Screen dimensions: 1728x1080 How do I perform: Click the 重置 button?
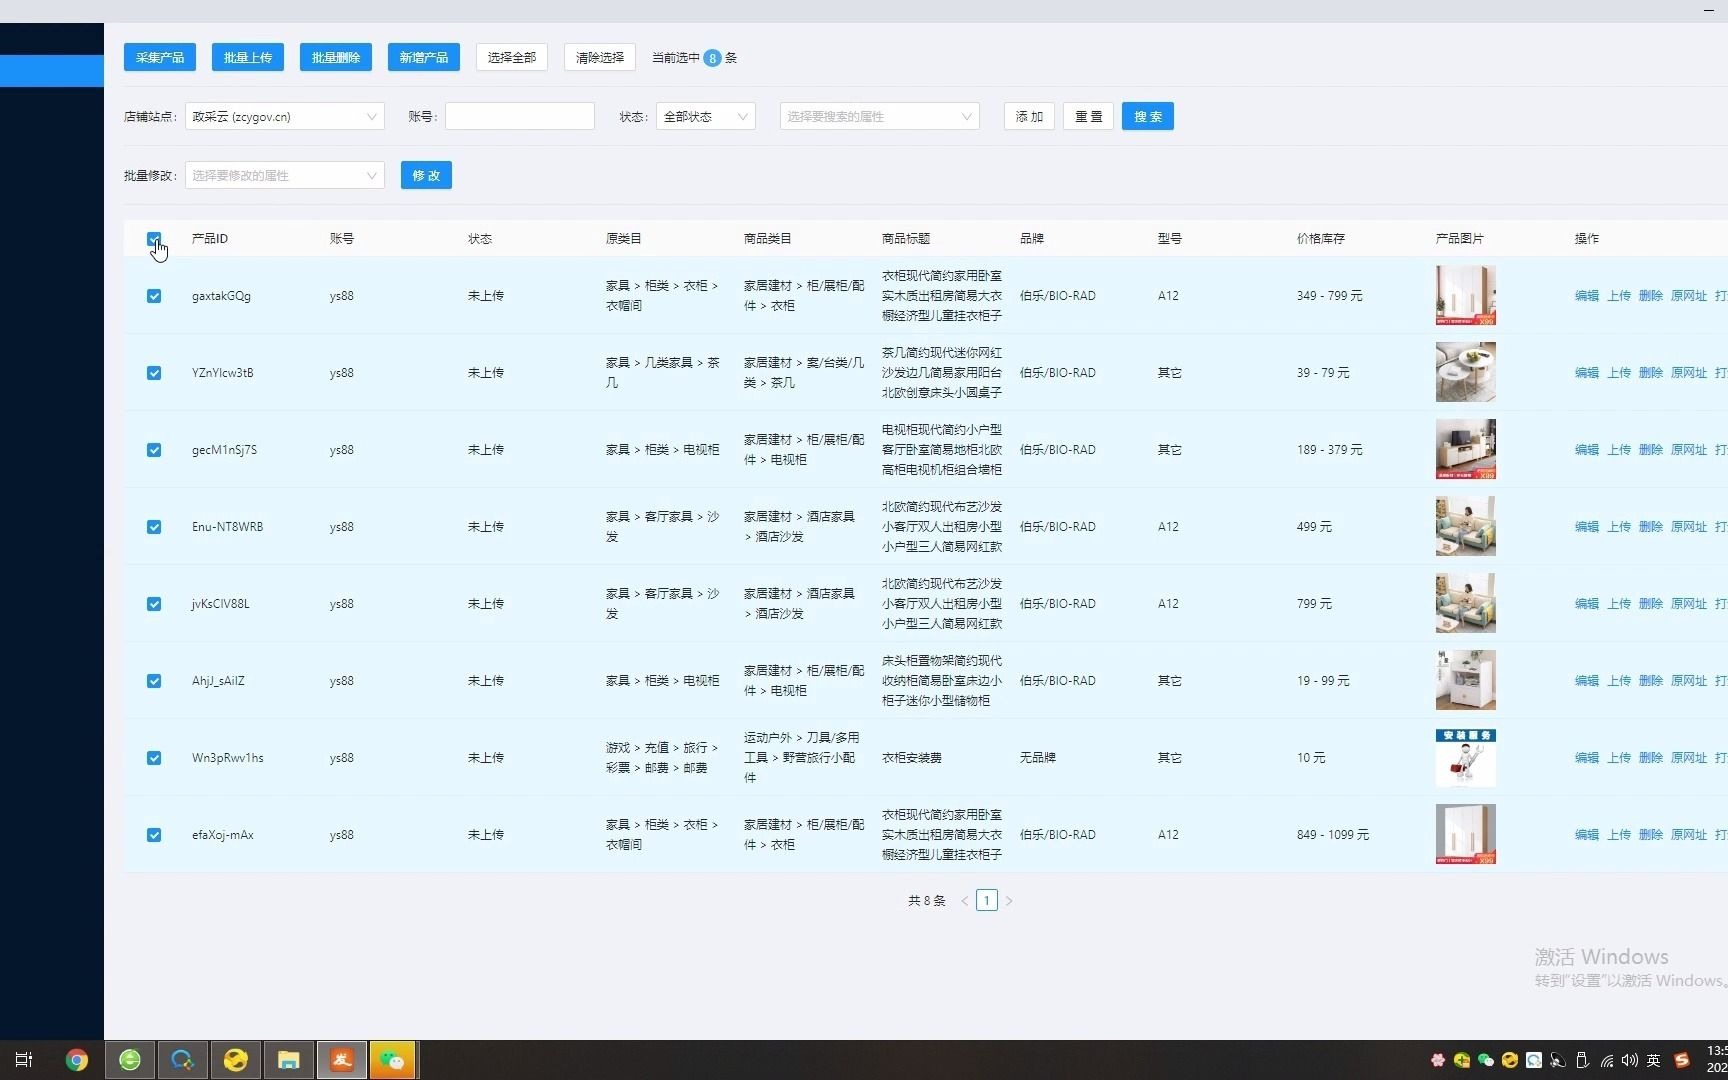(x=1088, y=117)
